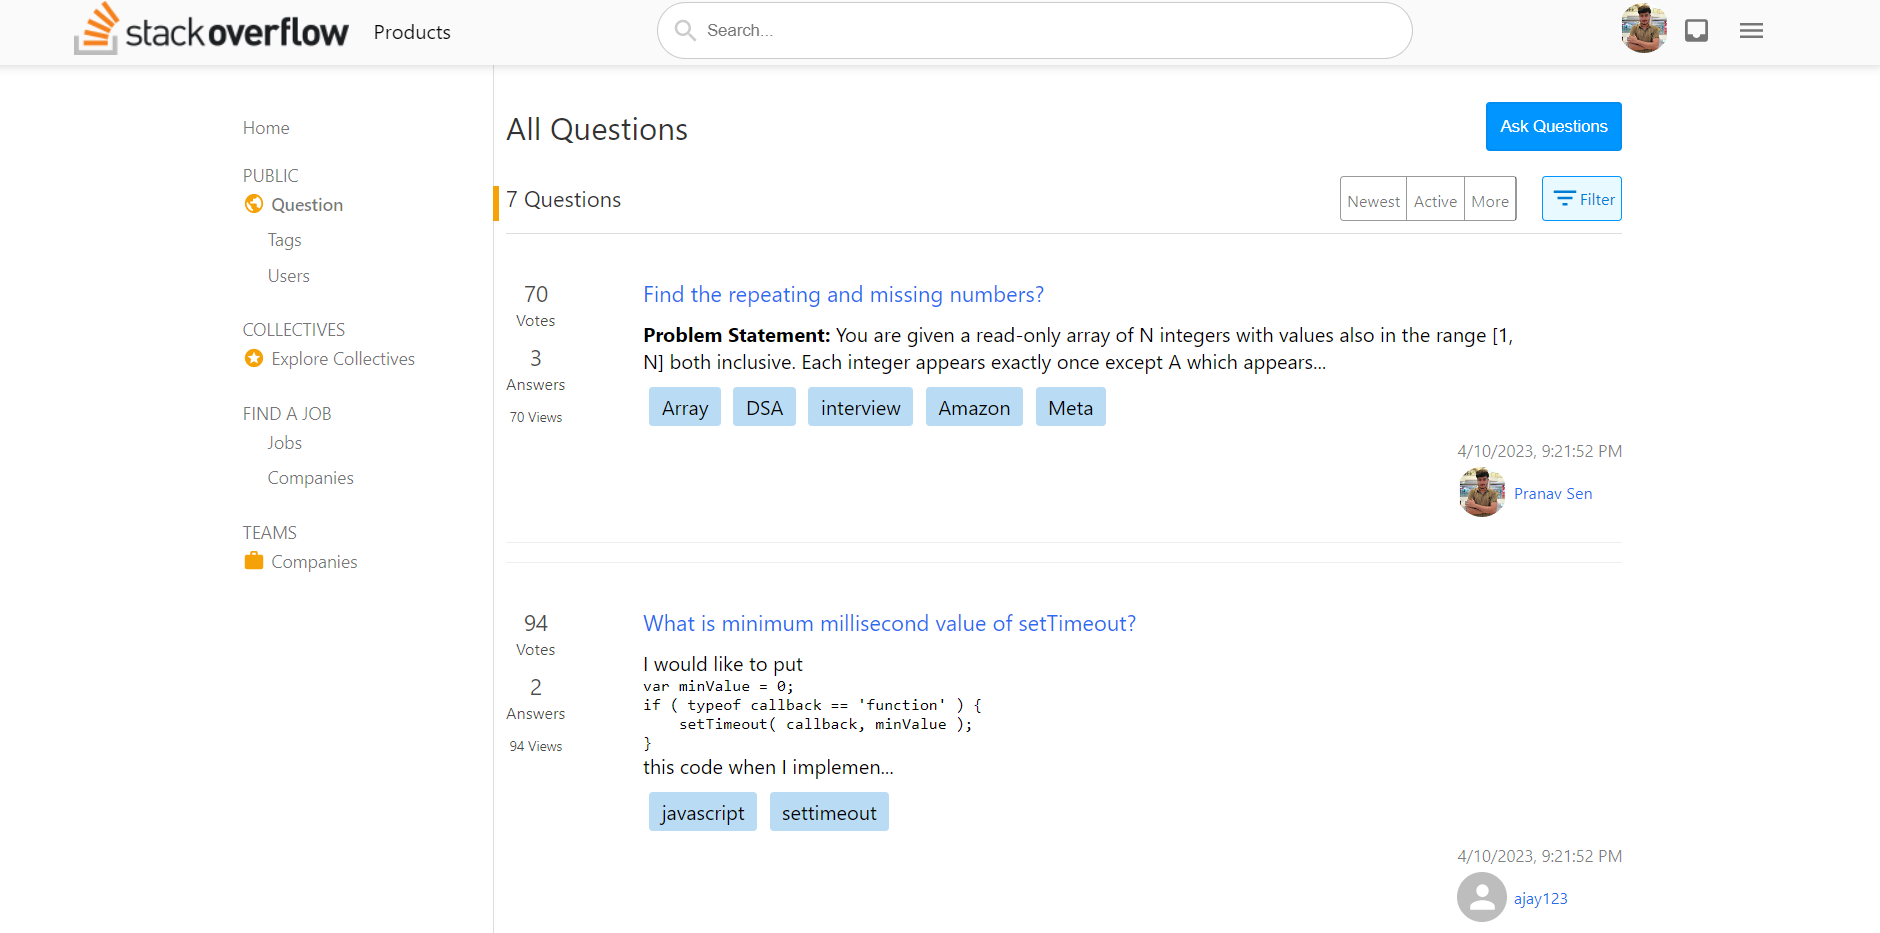Open the hamburger navigation menu
Screen dimensions: 1880x933
(x=1751, y=30)
